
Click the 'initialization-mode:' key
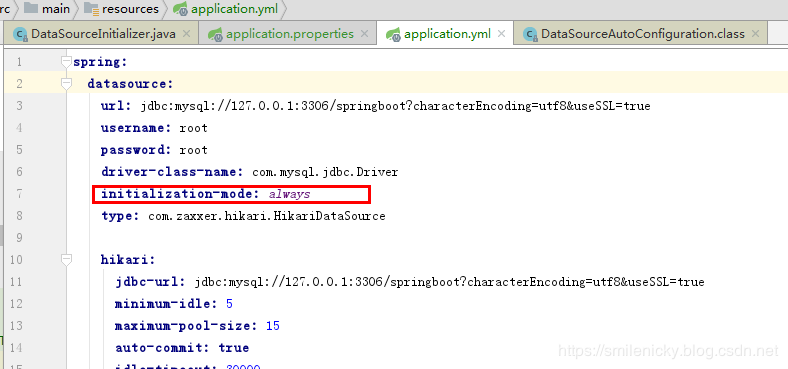point(180,194)
